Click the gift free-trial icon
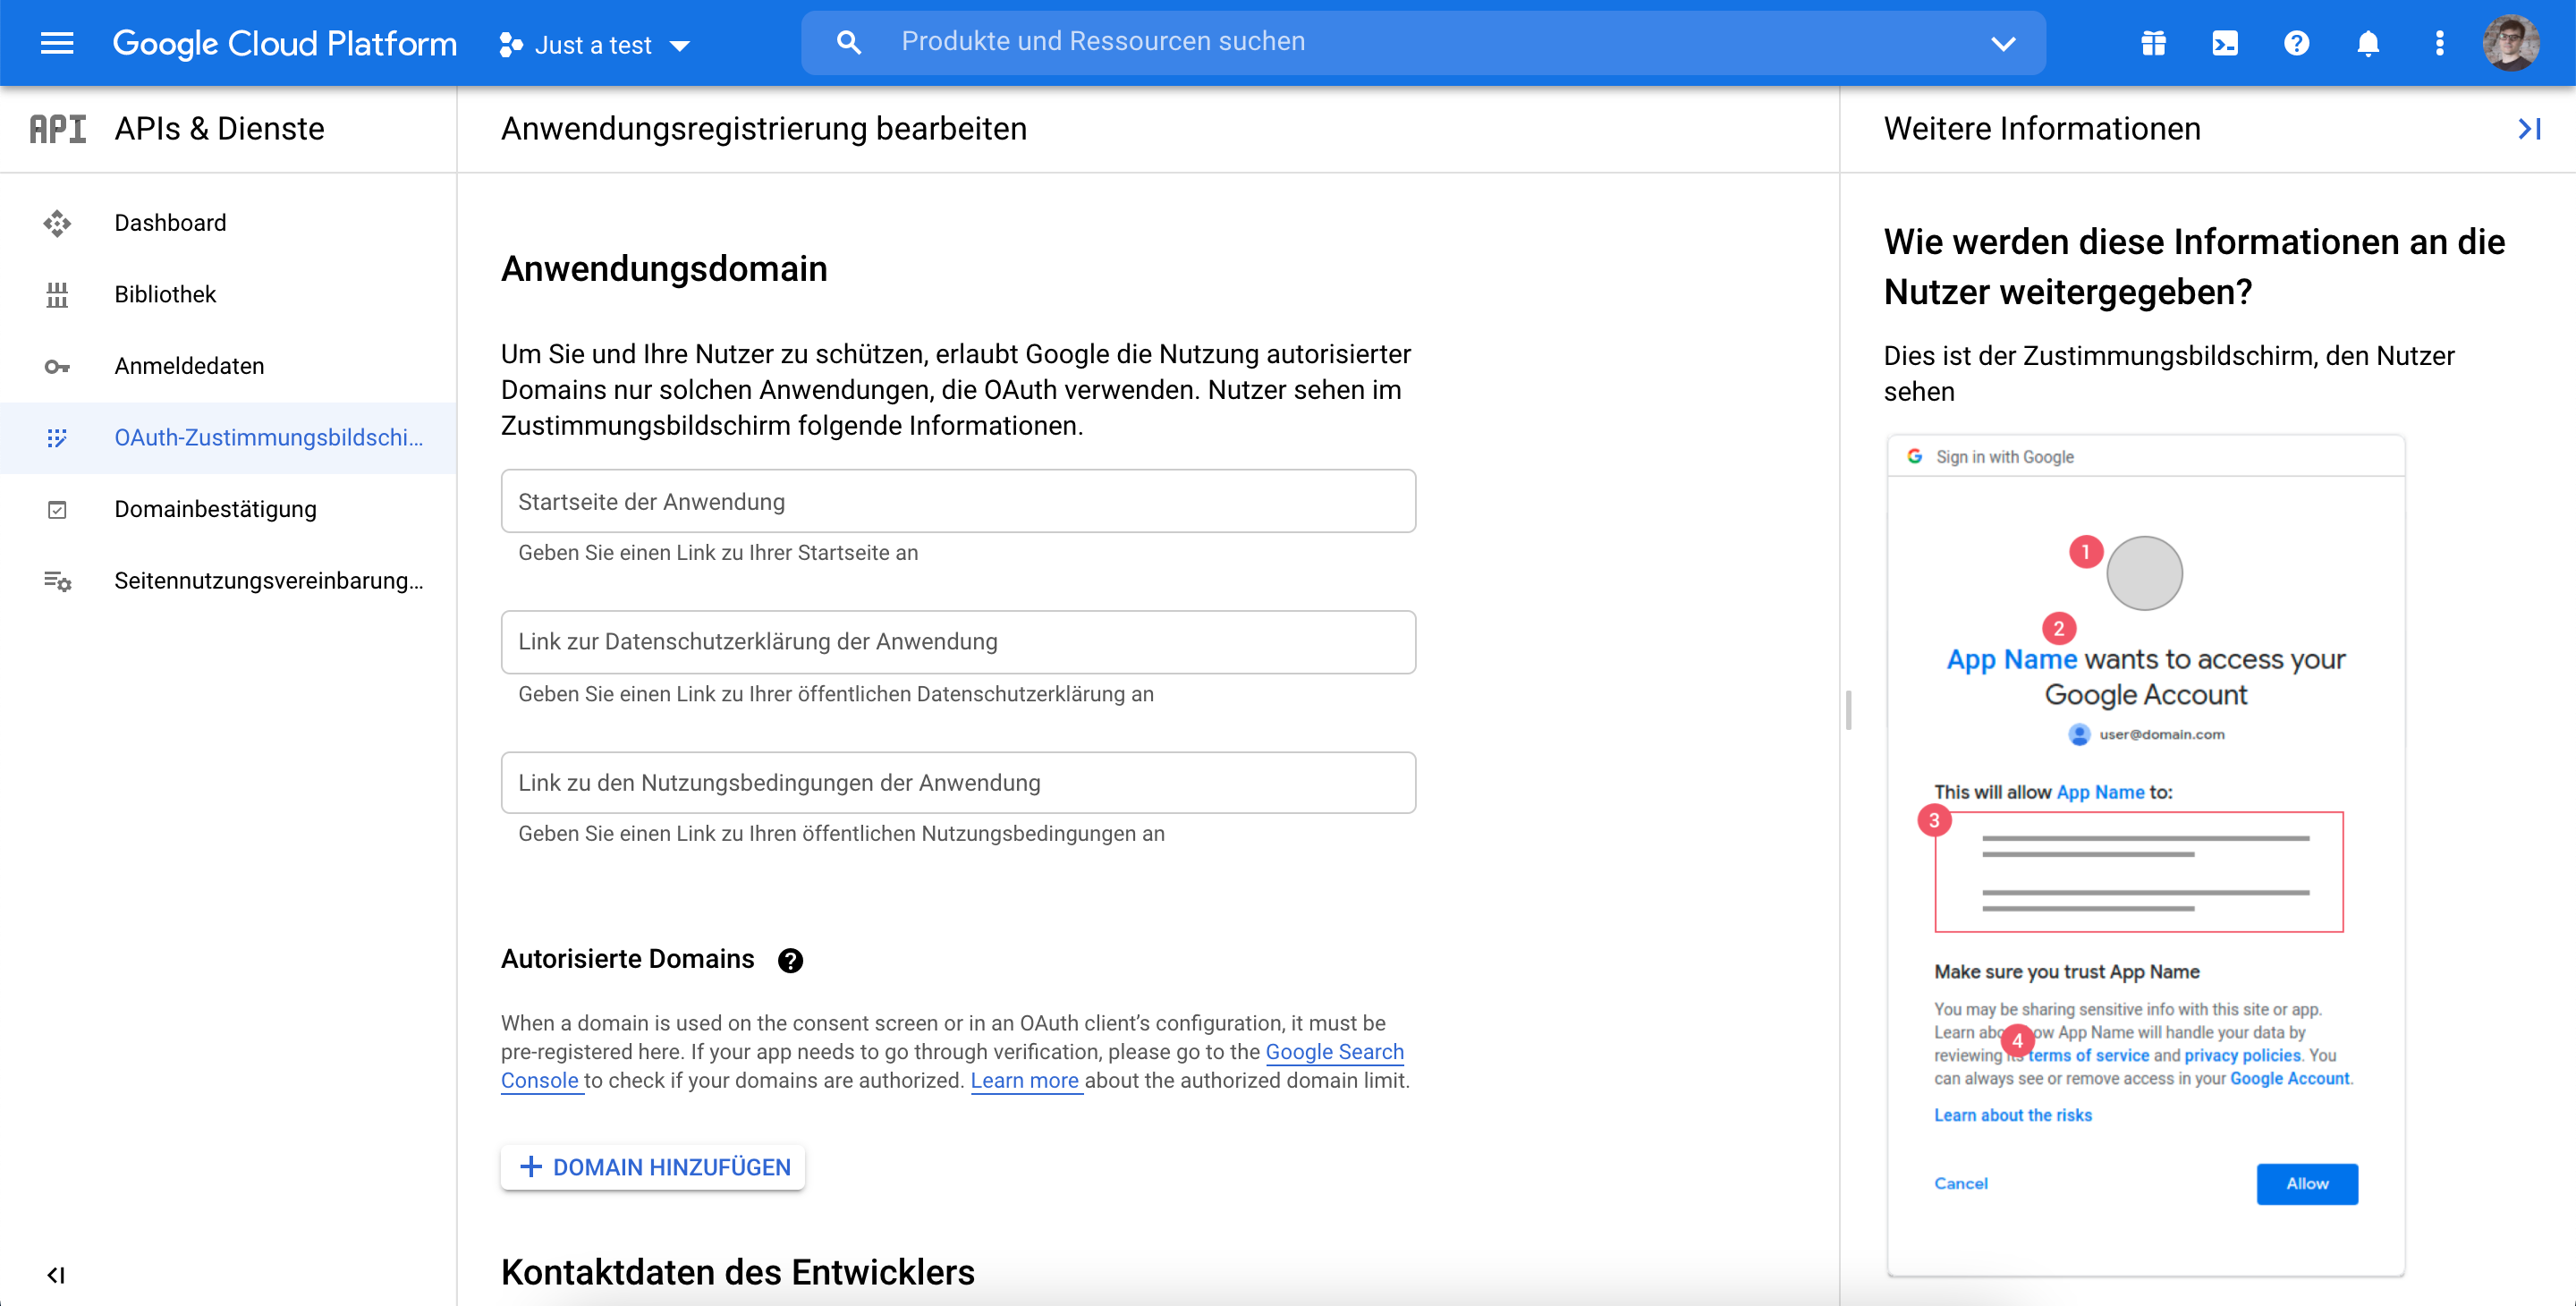Viewport: 2576px width, 1306px height. coord(2153,43)
